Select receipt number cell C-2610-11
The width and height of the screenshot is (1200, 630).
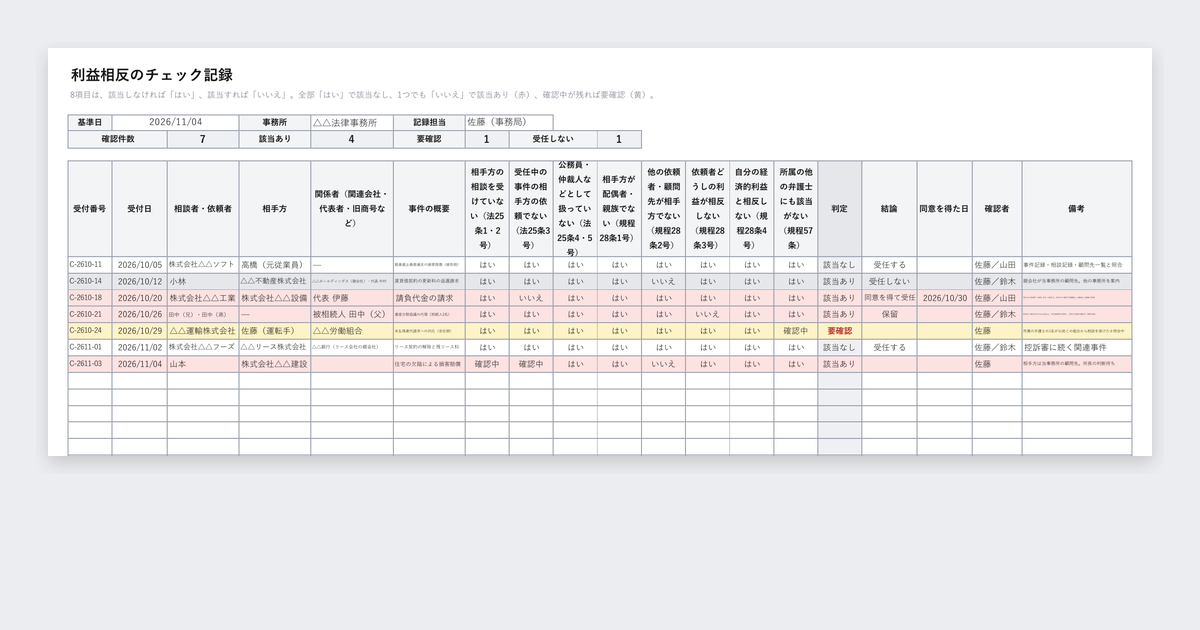90,265
